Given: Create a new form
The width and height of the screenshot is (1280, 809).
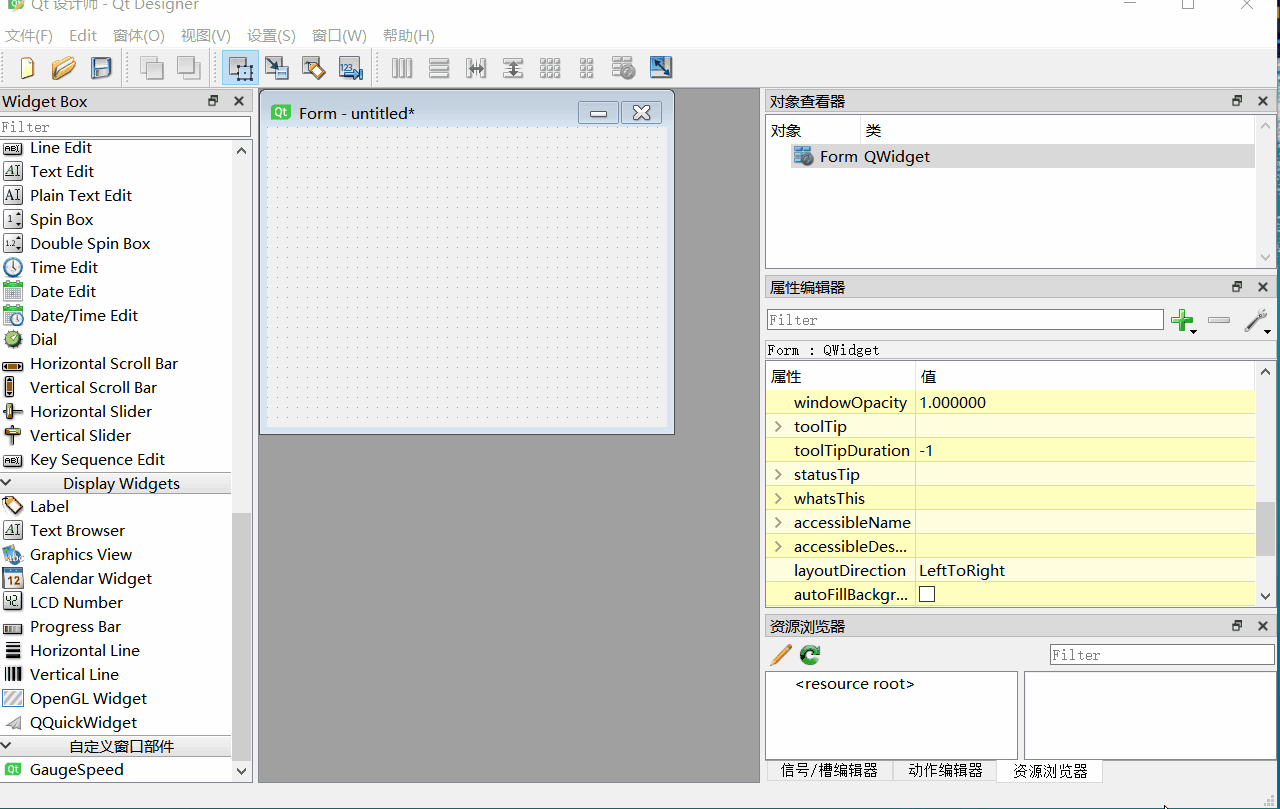Looking at the screenshot, I should pyautogui.click(x=26, y=68).
